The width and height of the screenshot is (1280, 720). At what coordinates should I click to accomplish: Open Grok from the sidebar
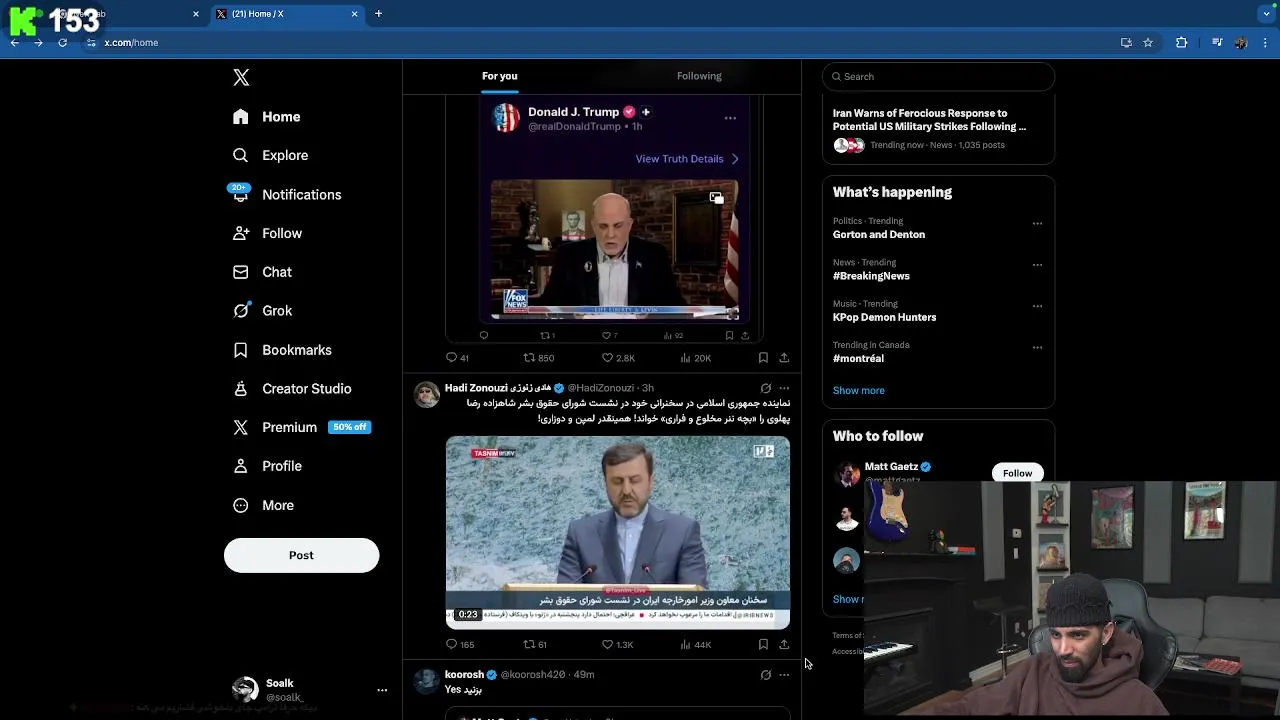point(262,311)
